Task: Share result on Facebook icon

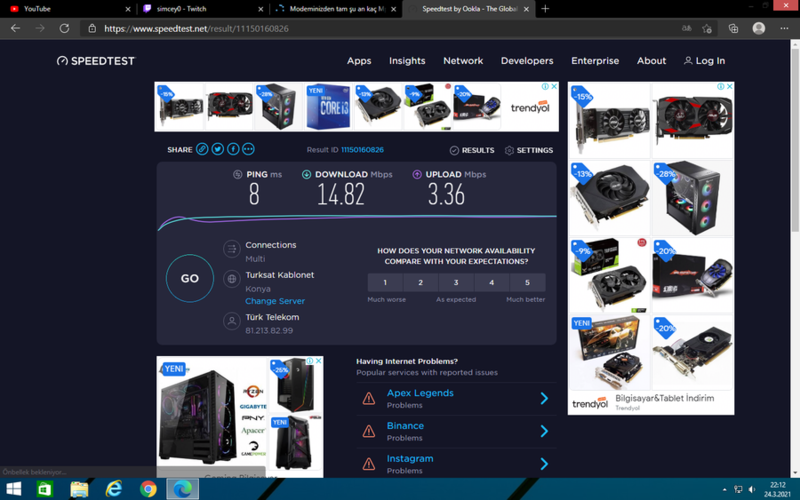Action: point(233,149)
